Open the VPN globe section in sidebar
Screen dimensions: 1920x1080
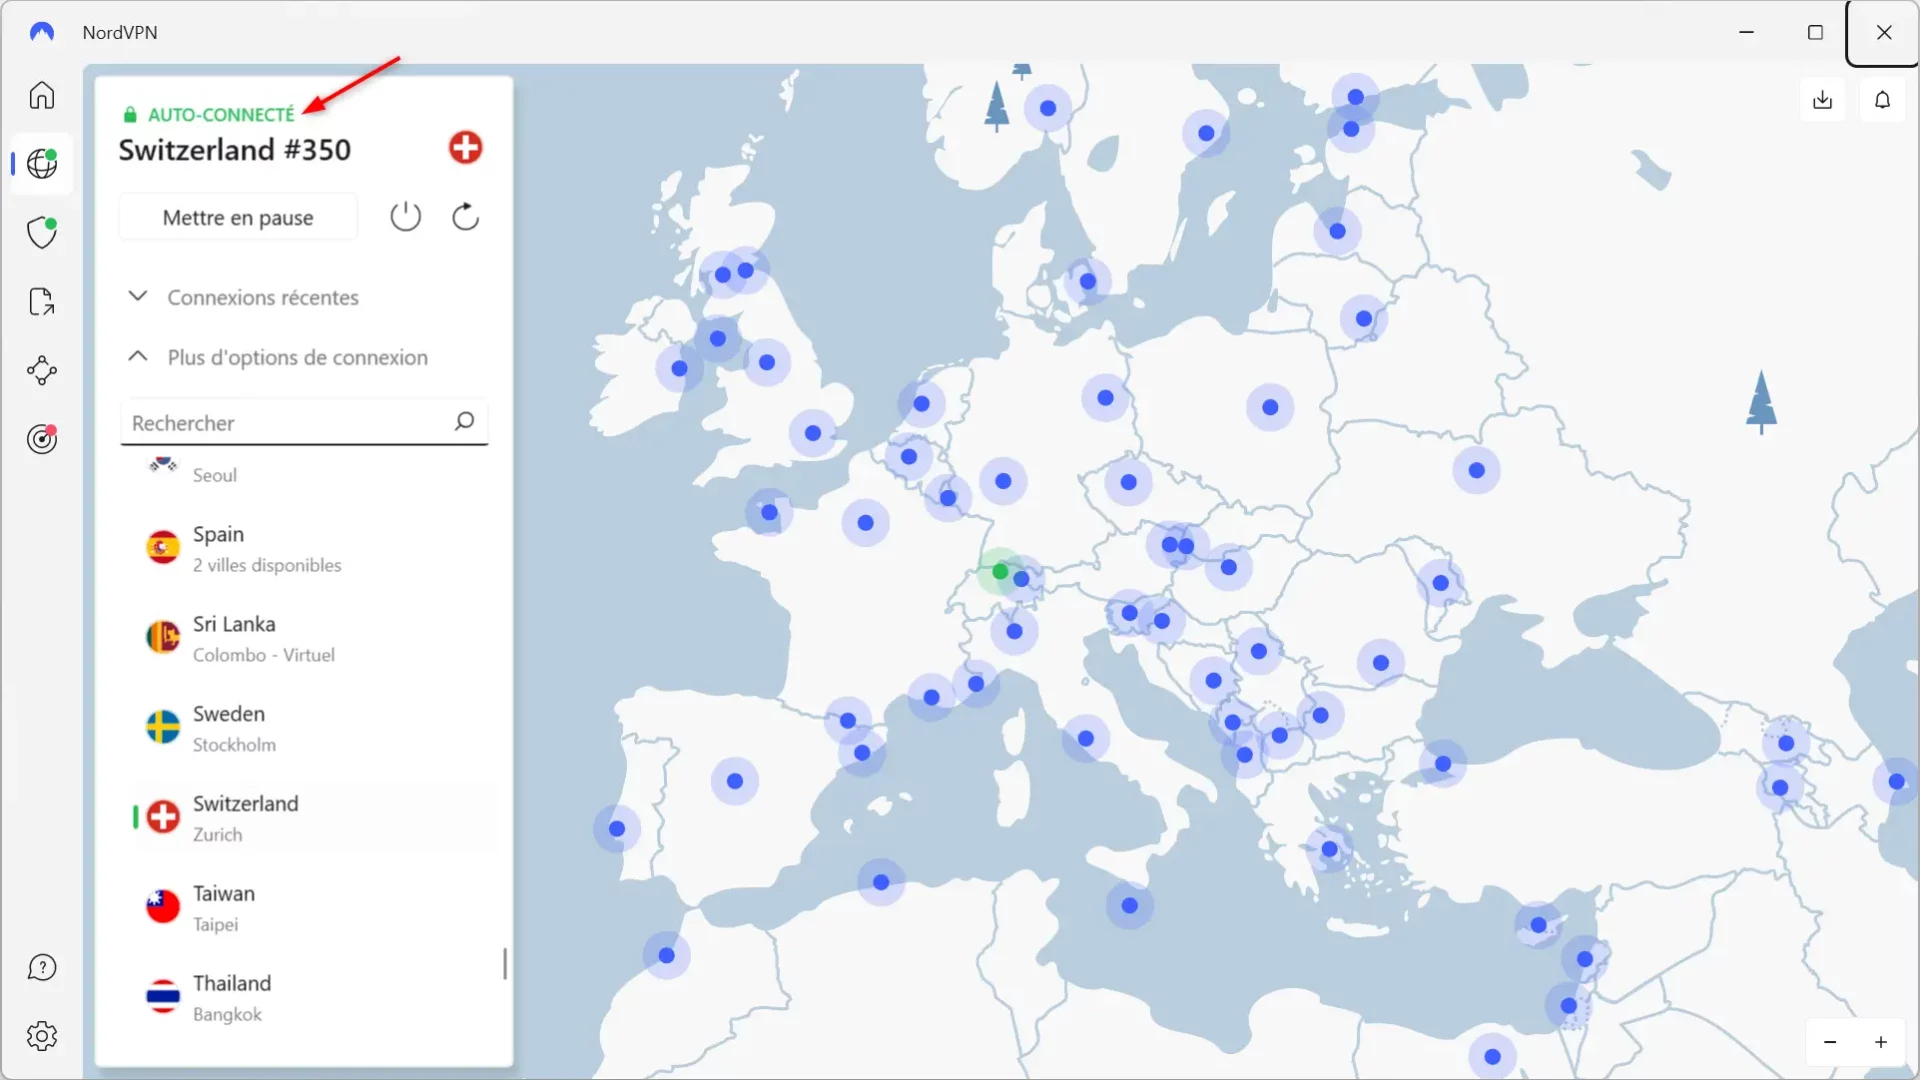coord(42,163)
